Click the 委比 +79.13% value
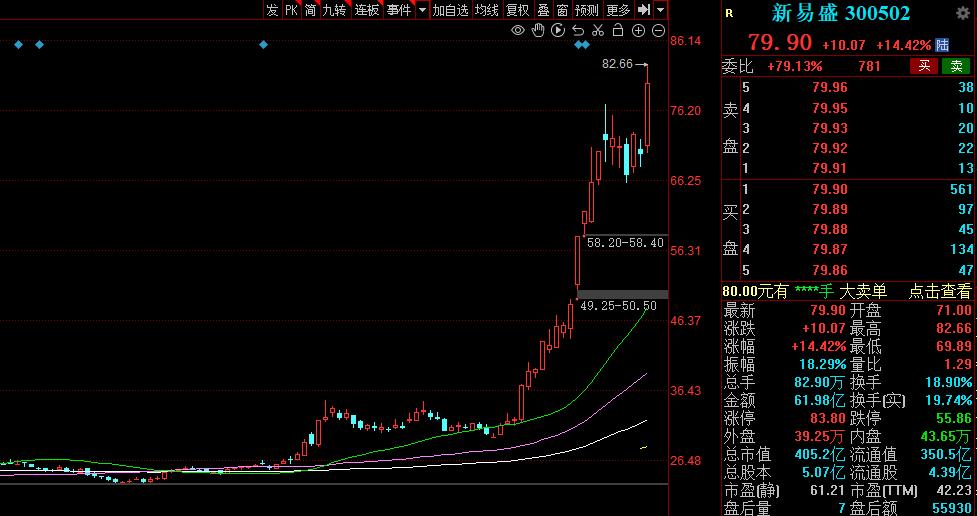 pos(794,66)
